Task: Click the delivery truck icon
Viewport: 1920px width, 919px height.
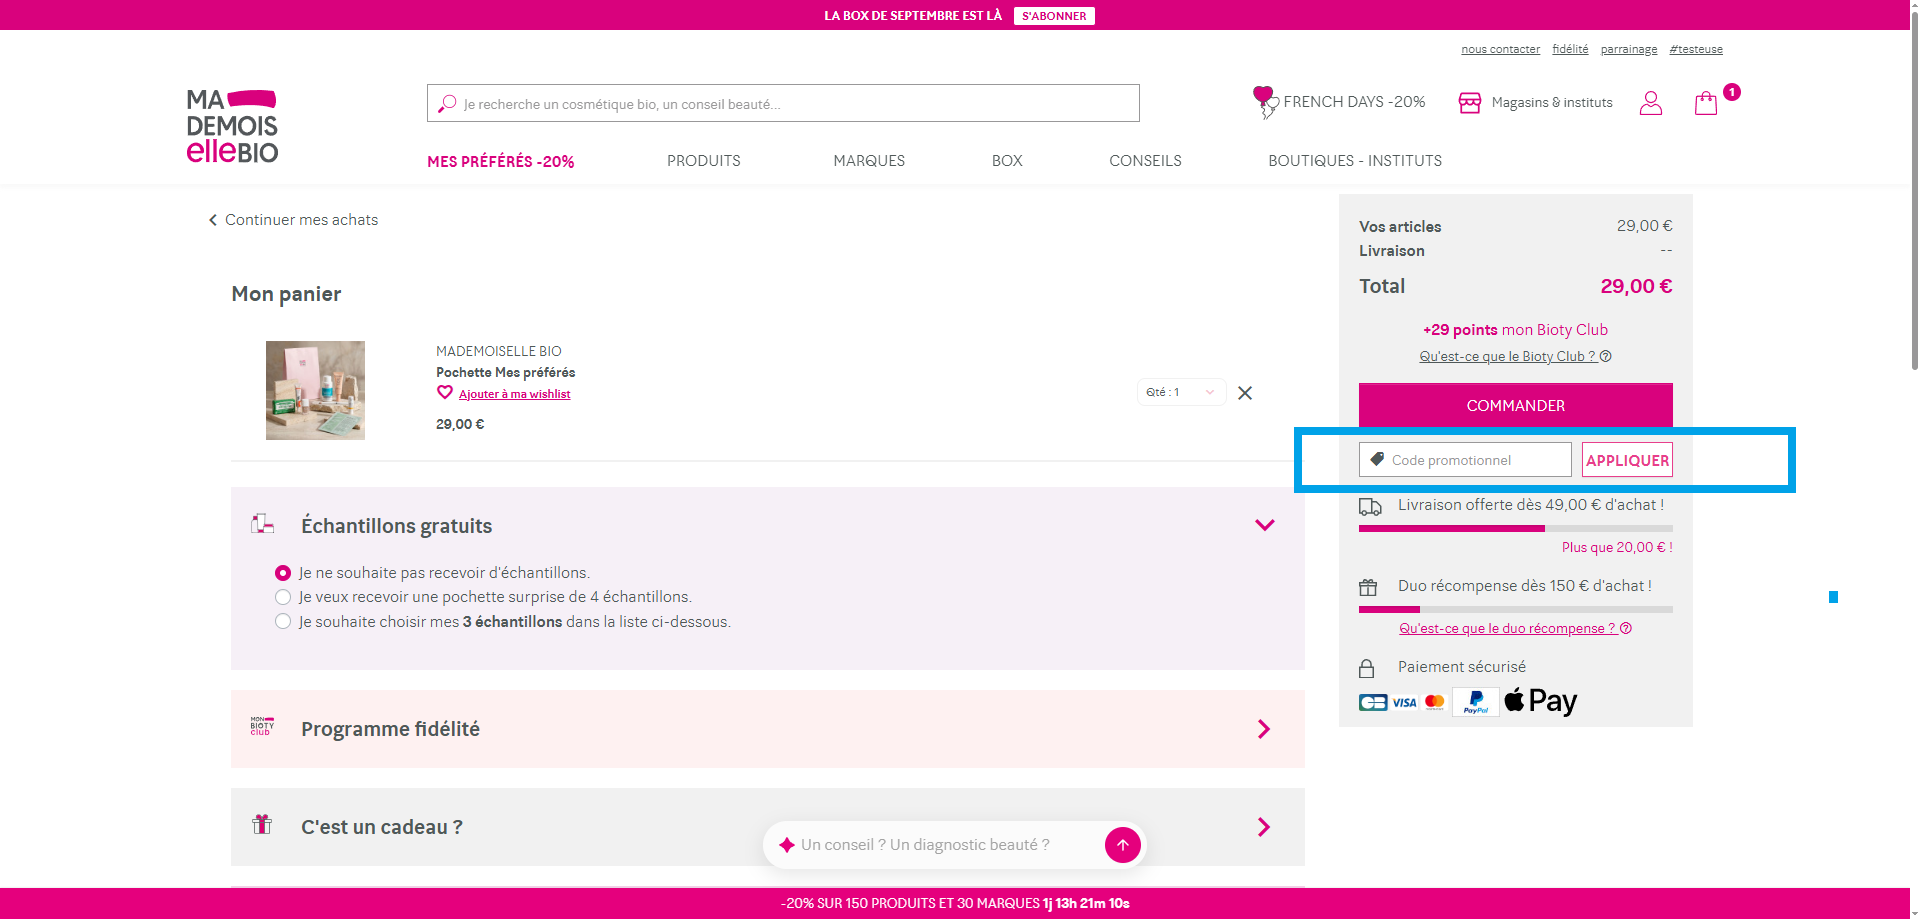Action: [x=1370, y=507]
